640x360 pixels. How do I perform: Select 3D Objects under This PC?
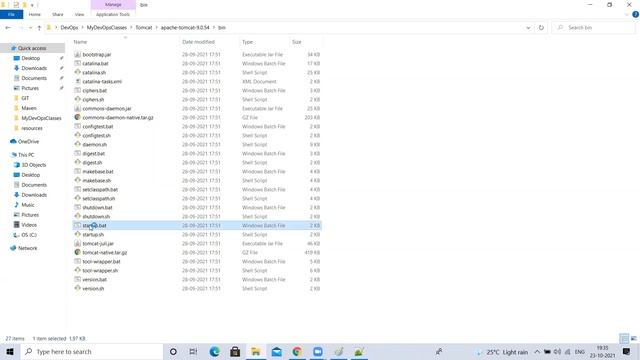(x=33, y=165)
